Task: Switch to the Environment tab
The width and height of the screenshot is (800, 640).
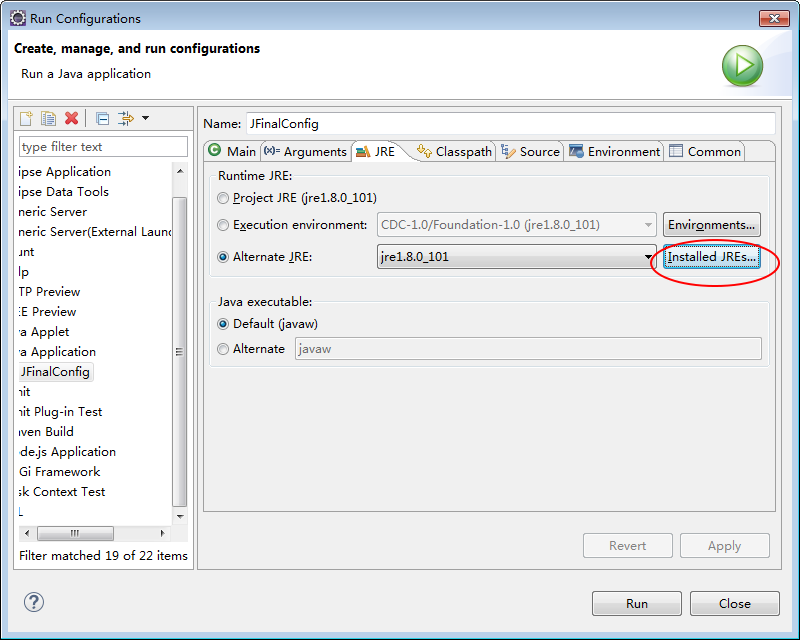Action: pyautogui.click(x=614, y=151)
